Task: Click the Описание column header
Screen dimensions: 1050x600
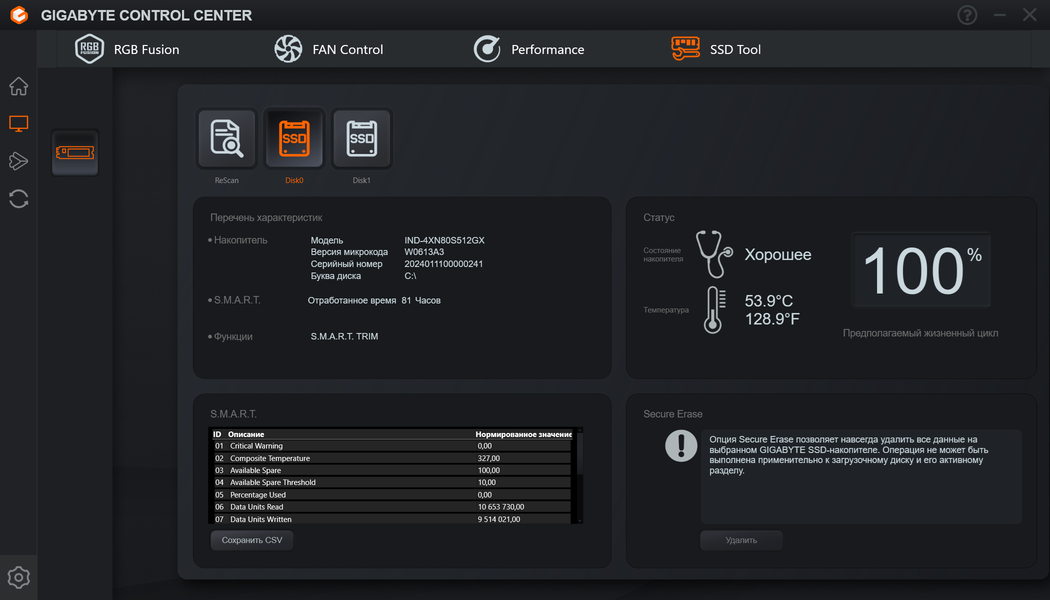Action: tap(246, 435)
